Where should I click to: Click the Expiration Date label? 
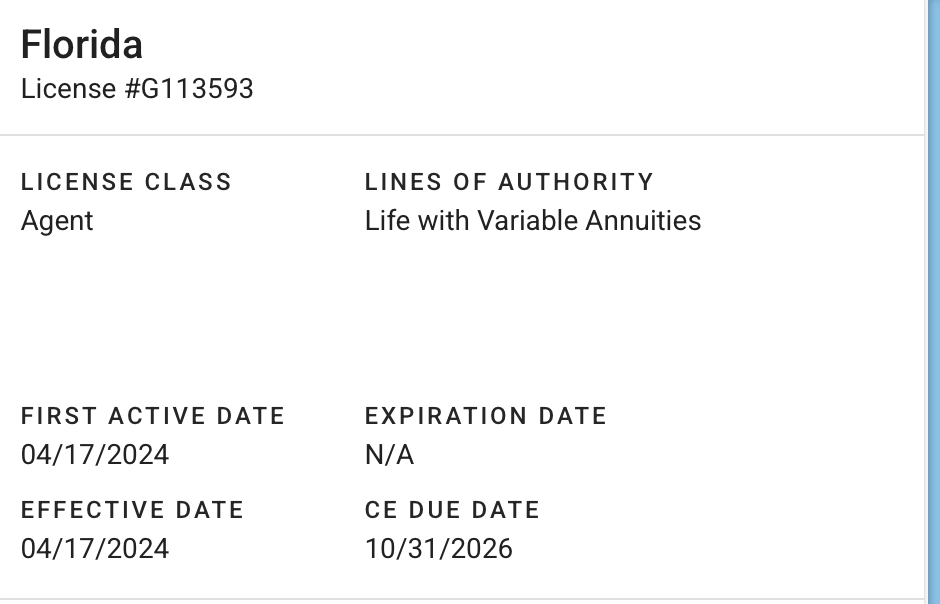(x=486, y=416)
